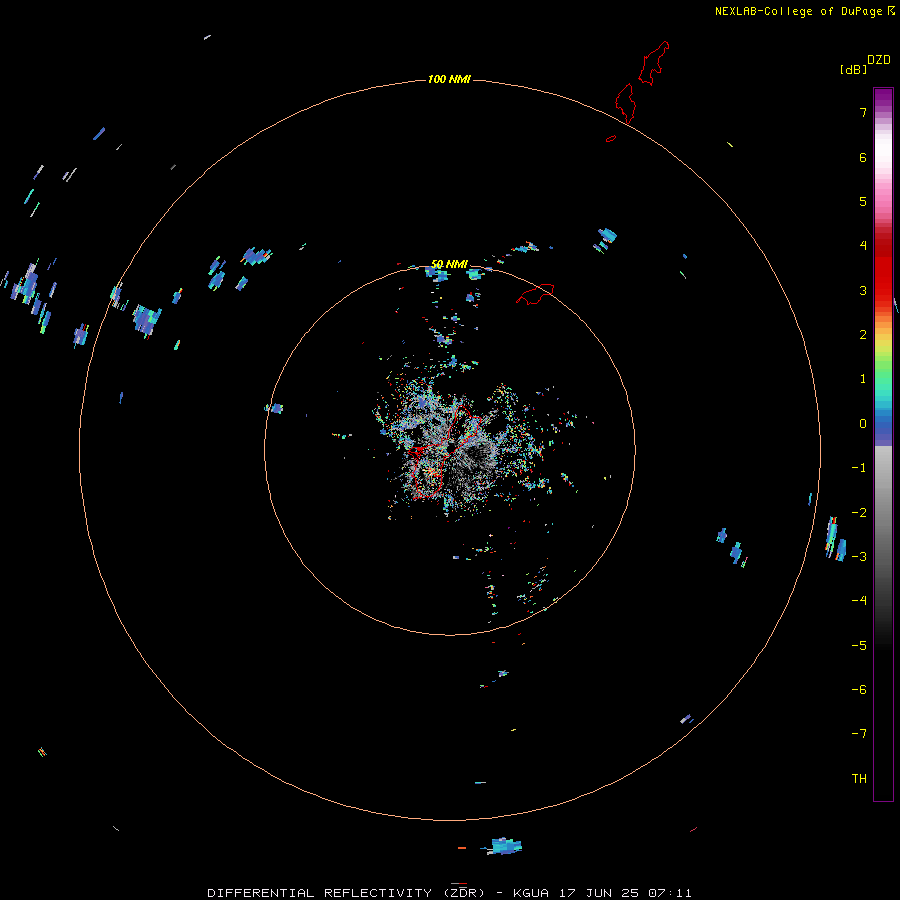Click the northernmost red island outline above 100 NMI ring
Screen dimensions: 900x900
point(654,63)
